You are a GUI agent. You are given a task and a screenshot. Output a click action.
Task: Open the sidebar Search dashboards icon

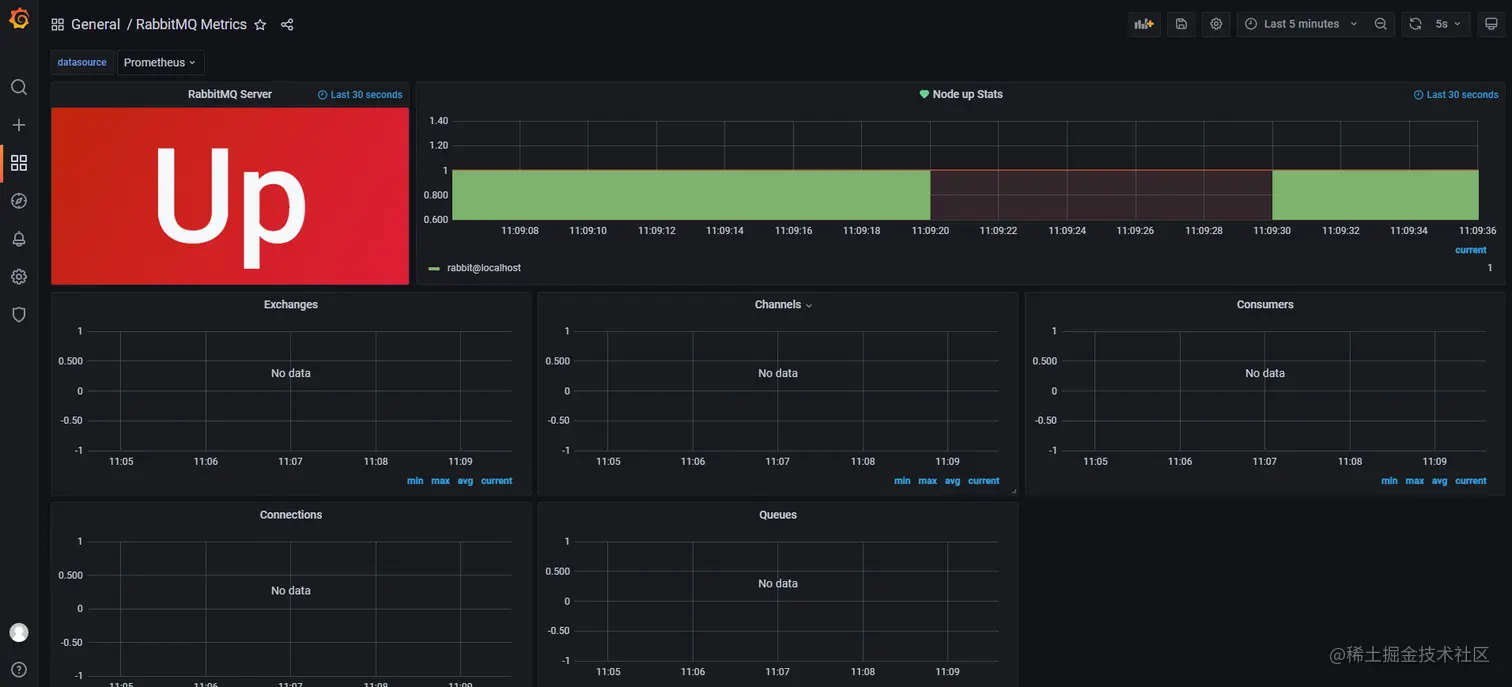point(19,87)
